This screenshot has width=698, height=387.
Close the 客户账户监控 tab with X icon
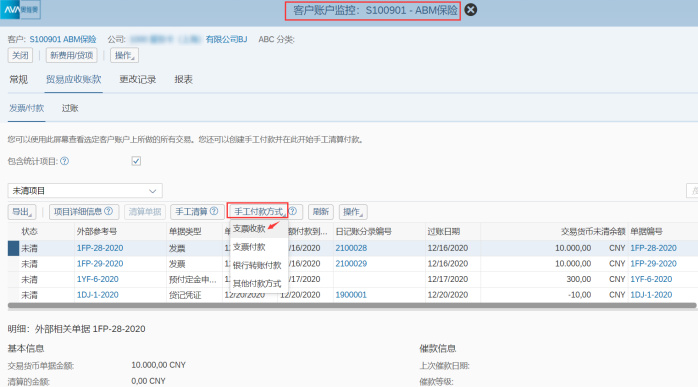[x=471, y=10]
